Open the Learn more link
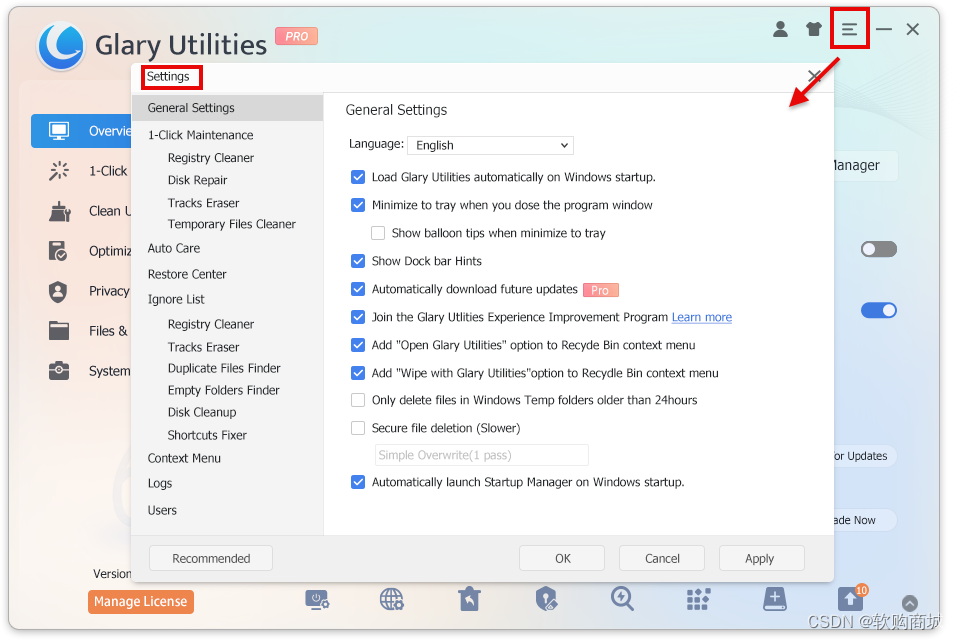The image size is (960, 640). click(x=701, y=317)
